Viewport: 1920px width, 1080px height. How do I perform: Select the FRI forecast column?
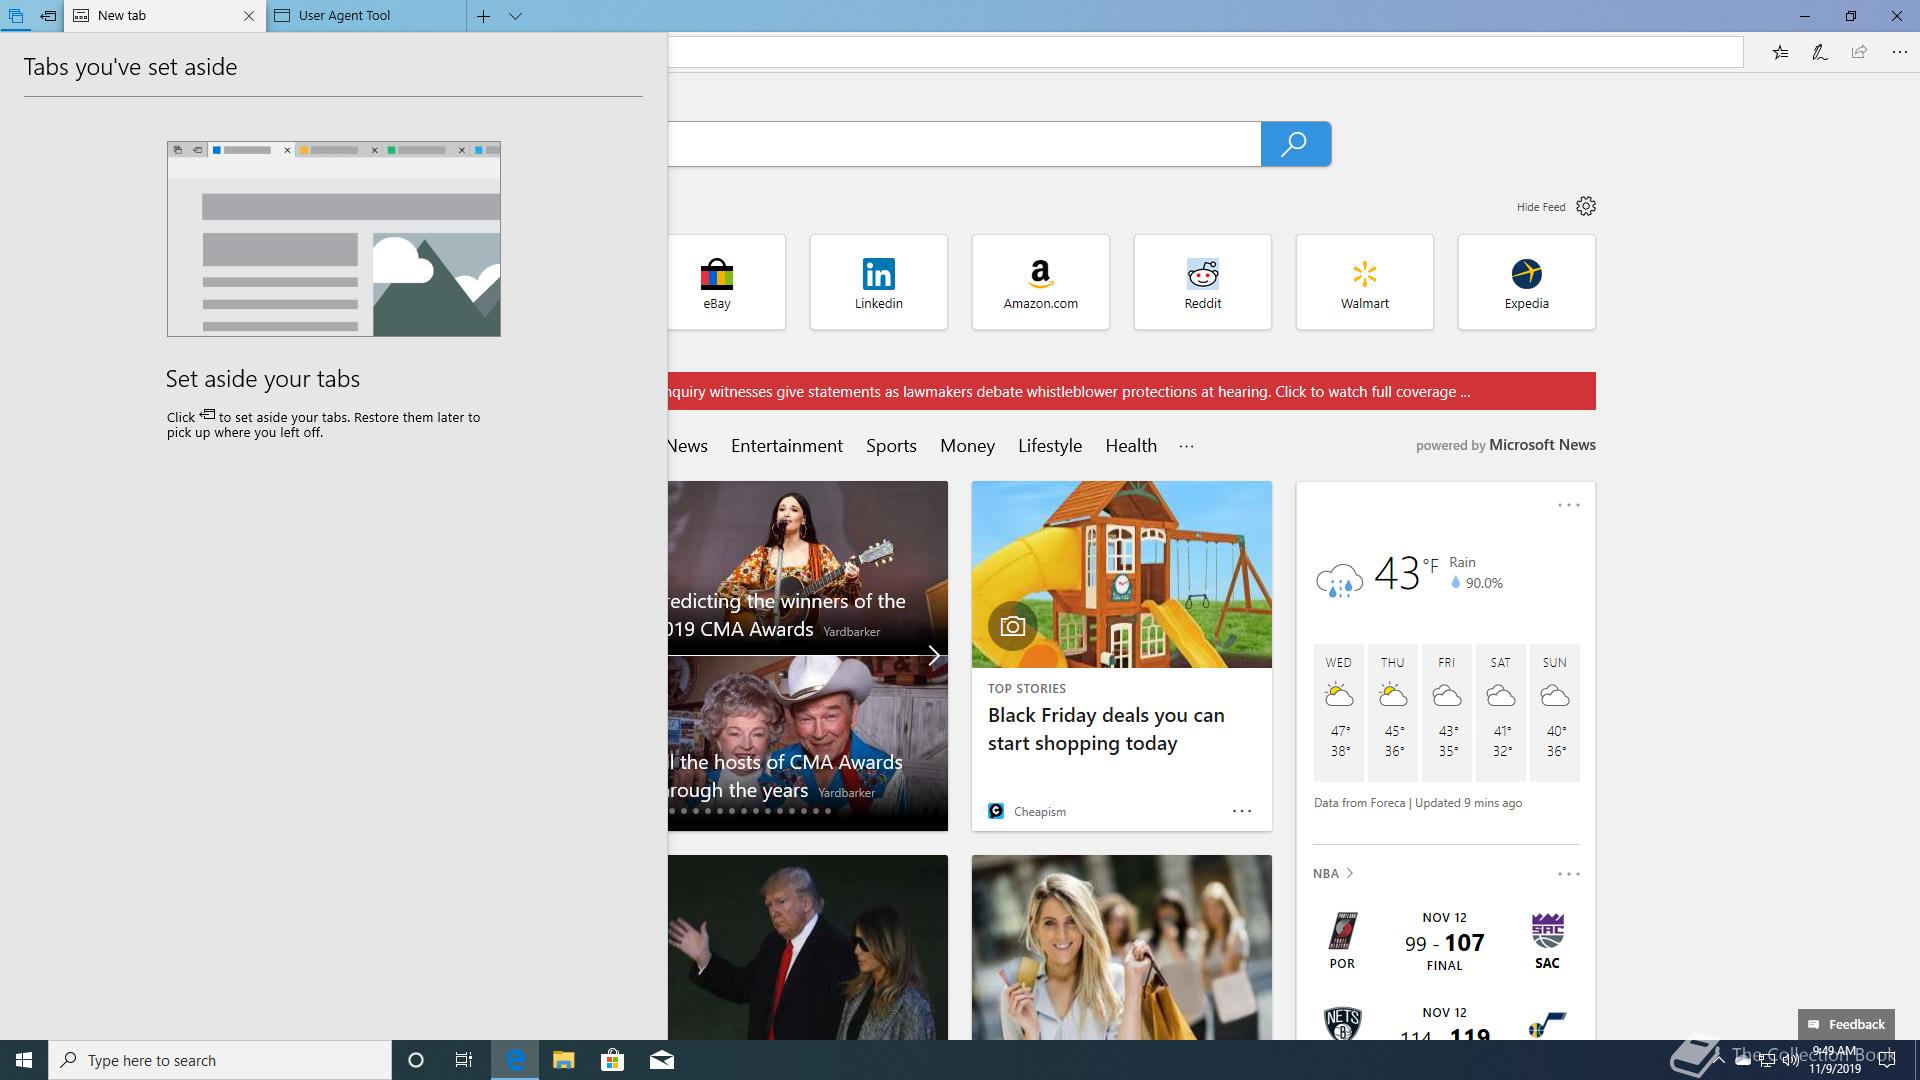pos(1447,712)
